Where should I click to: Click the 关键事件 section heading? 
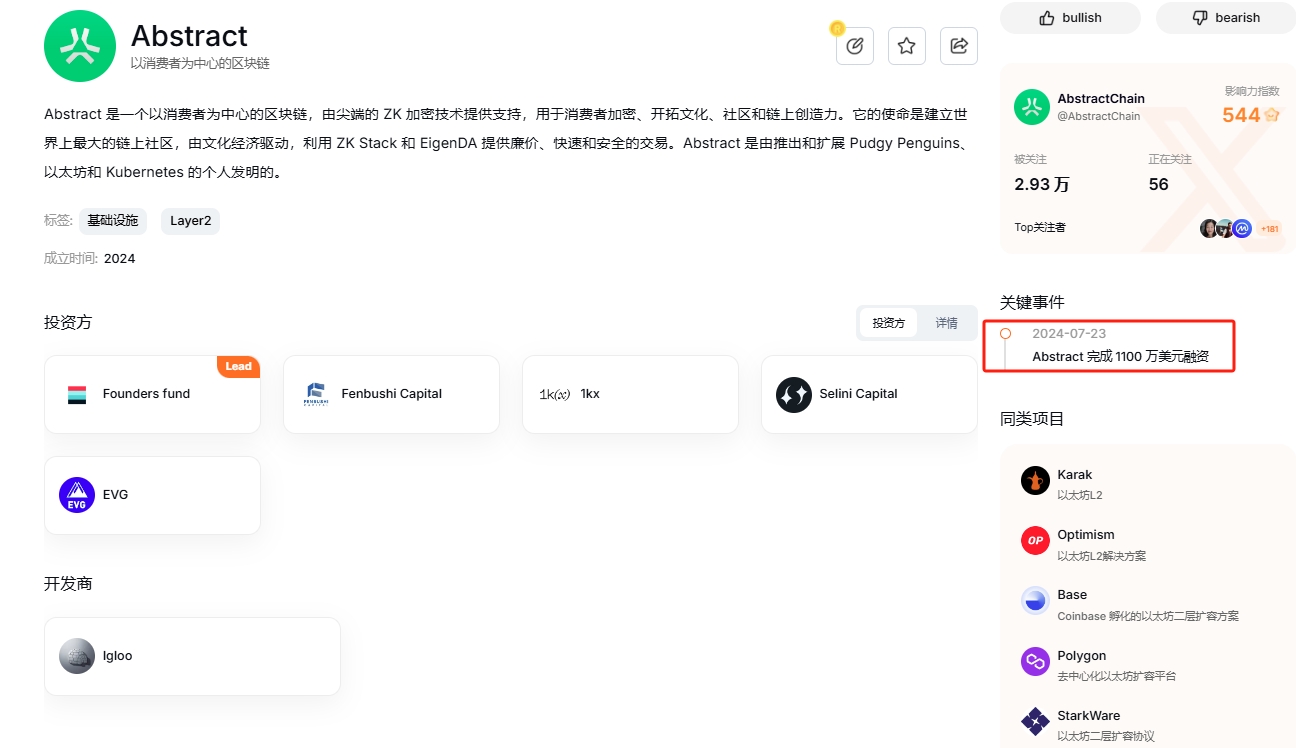tap(1032, 302)
